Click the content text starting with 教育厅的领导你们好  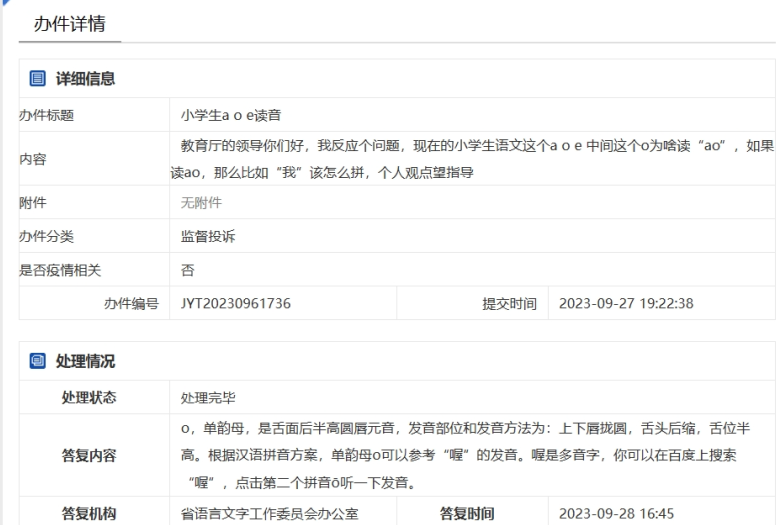click(472, 159)
